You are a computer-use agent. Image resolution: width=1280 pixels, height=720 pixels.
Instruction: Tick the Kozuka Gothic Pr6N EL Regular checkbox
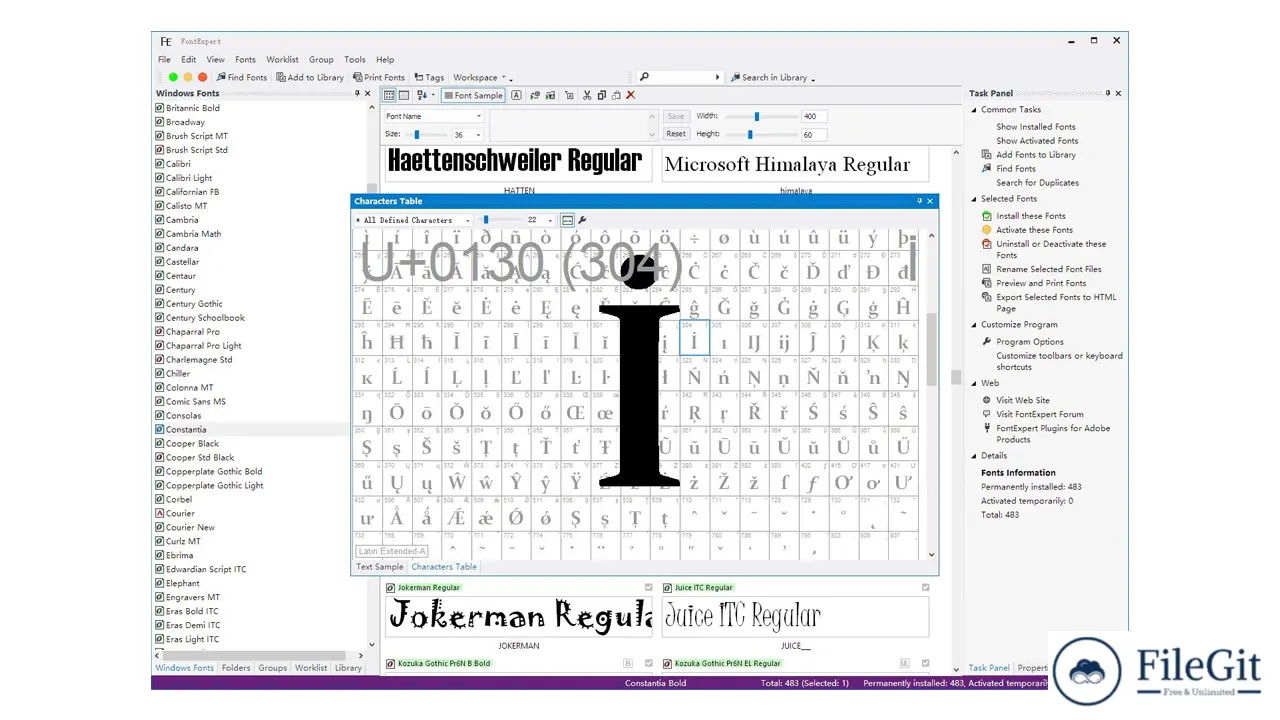926,663
